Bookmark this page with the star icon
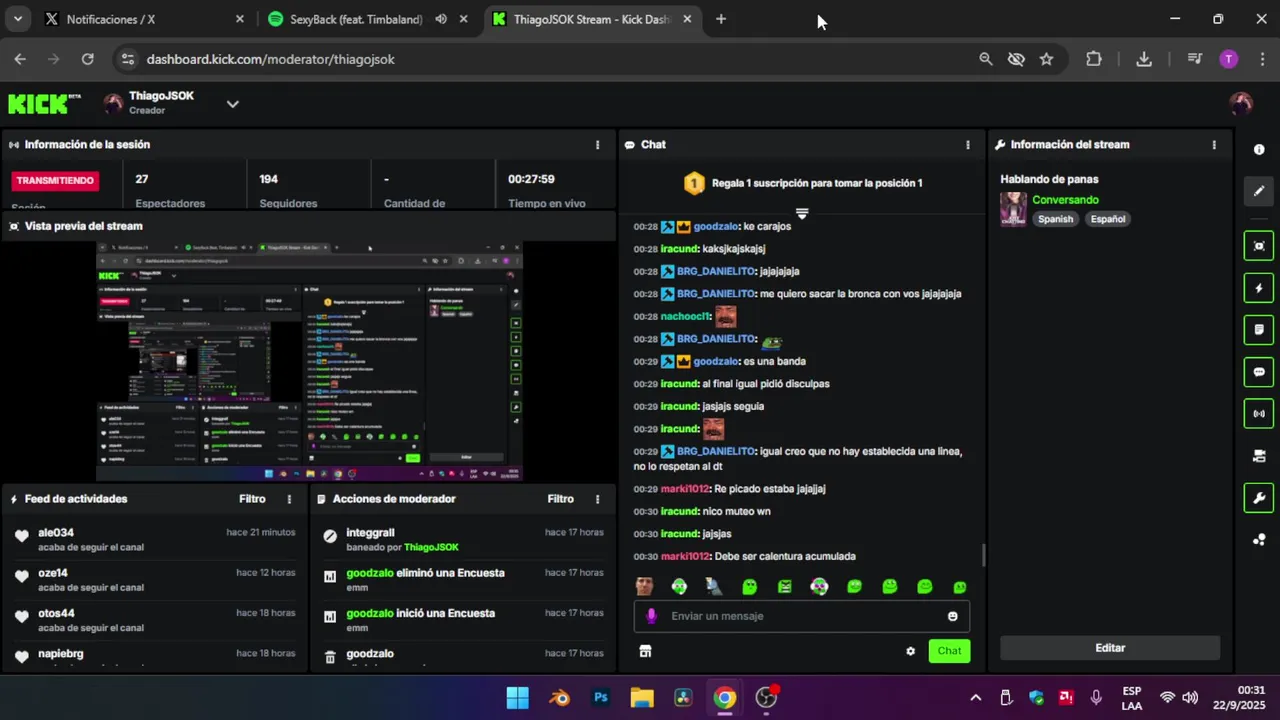Viewport: 1280px width, 720px height. [1046, 59]
